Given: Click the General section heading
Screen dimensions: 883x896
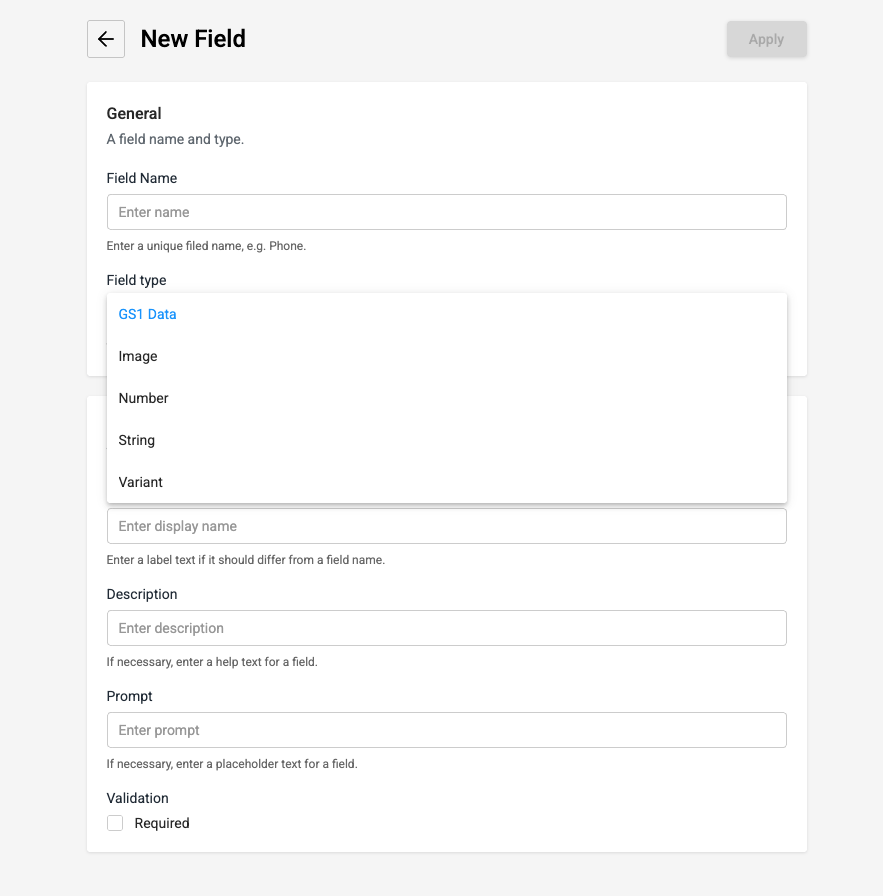Looking at the screenshot, I should pos(134,113).
